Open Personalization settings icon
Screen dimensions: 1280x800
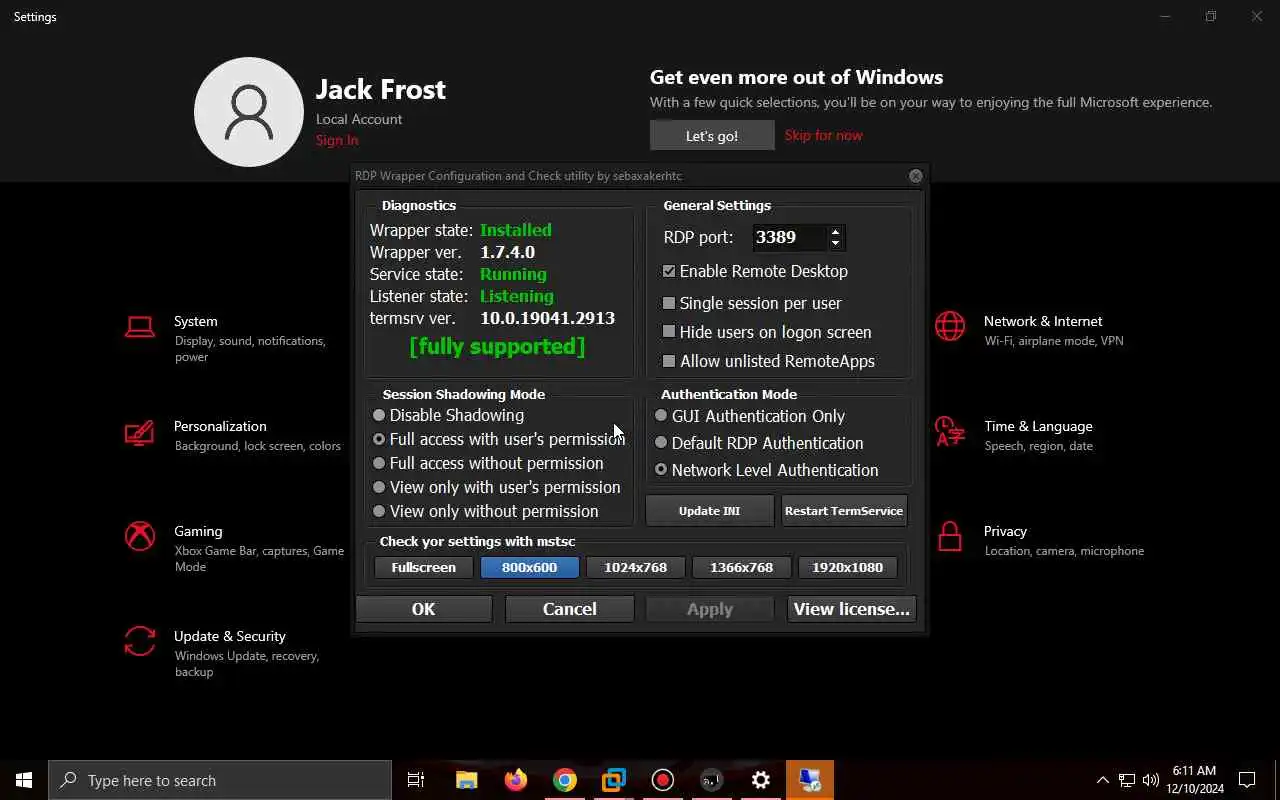pyautogui.click(x=140, y=433)
